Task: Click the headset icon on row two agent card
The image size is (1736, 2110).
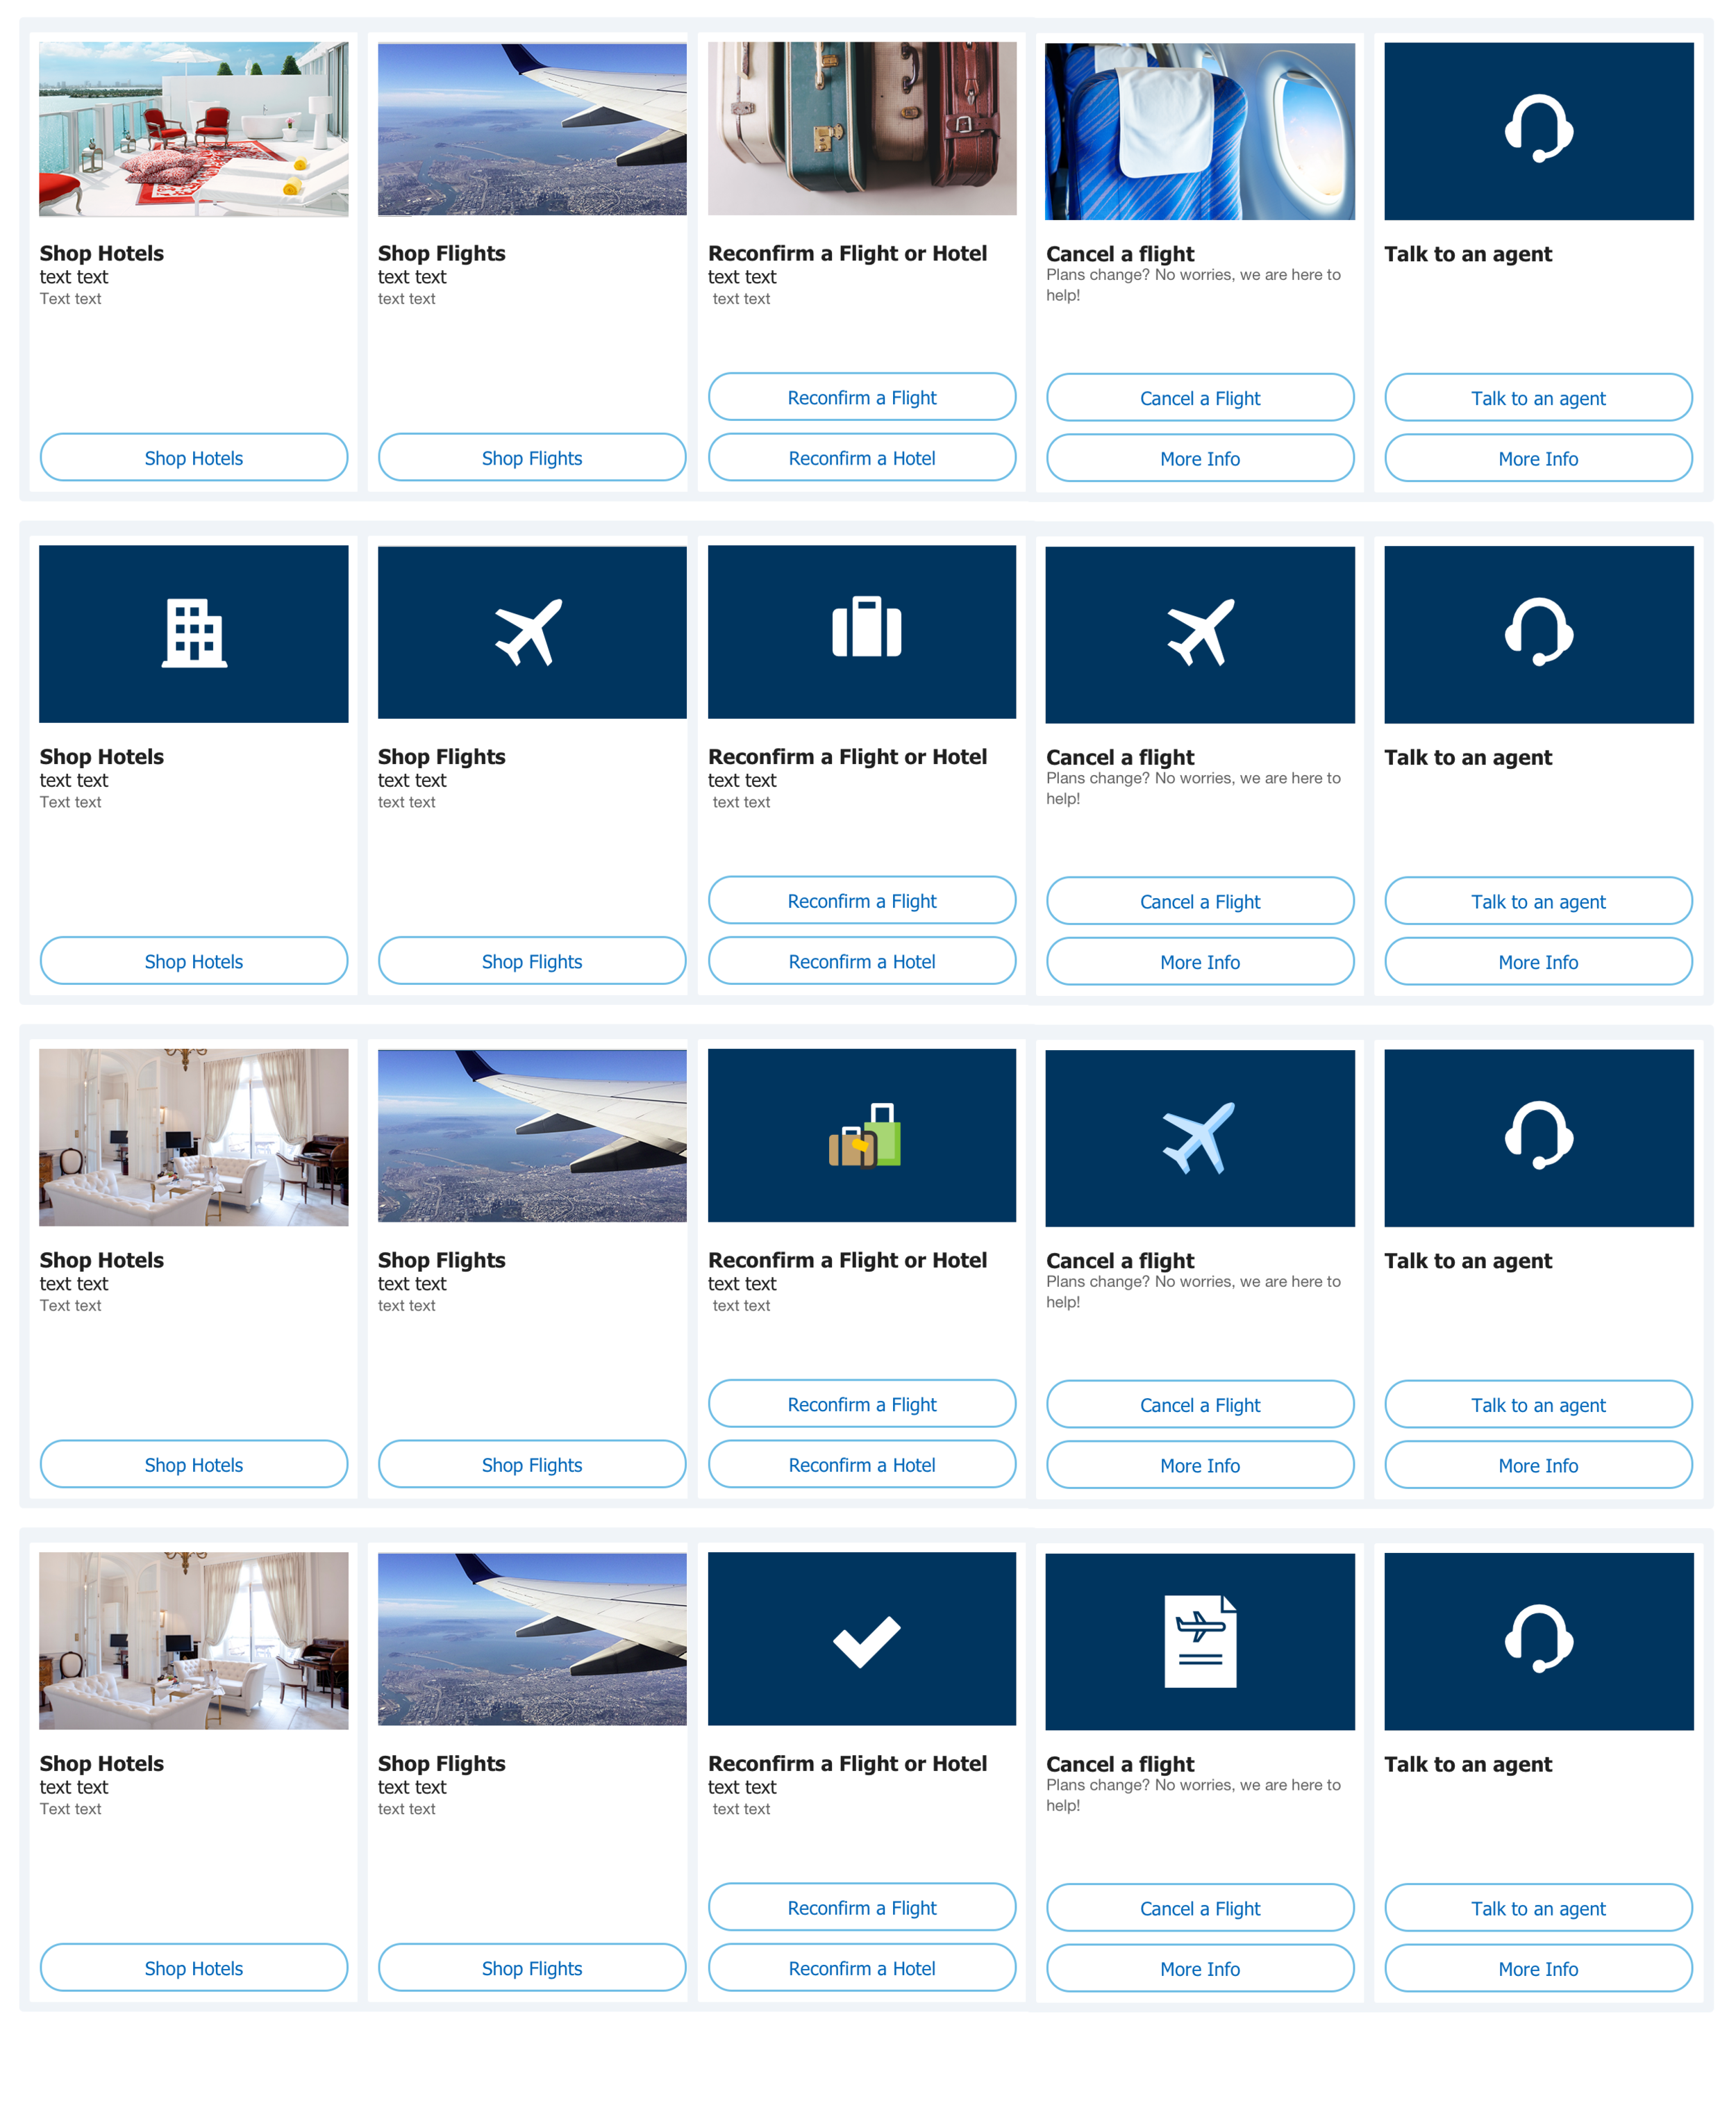Action: tap(1538, 632)
